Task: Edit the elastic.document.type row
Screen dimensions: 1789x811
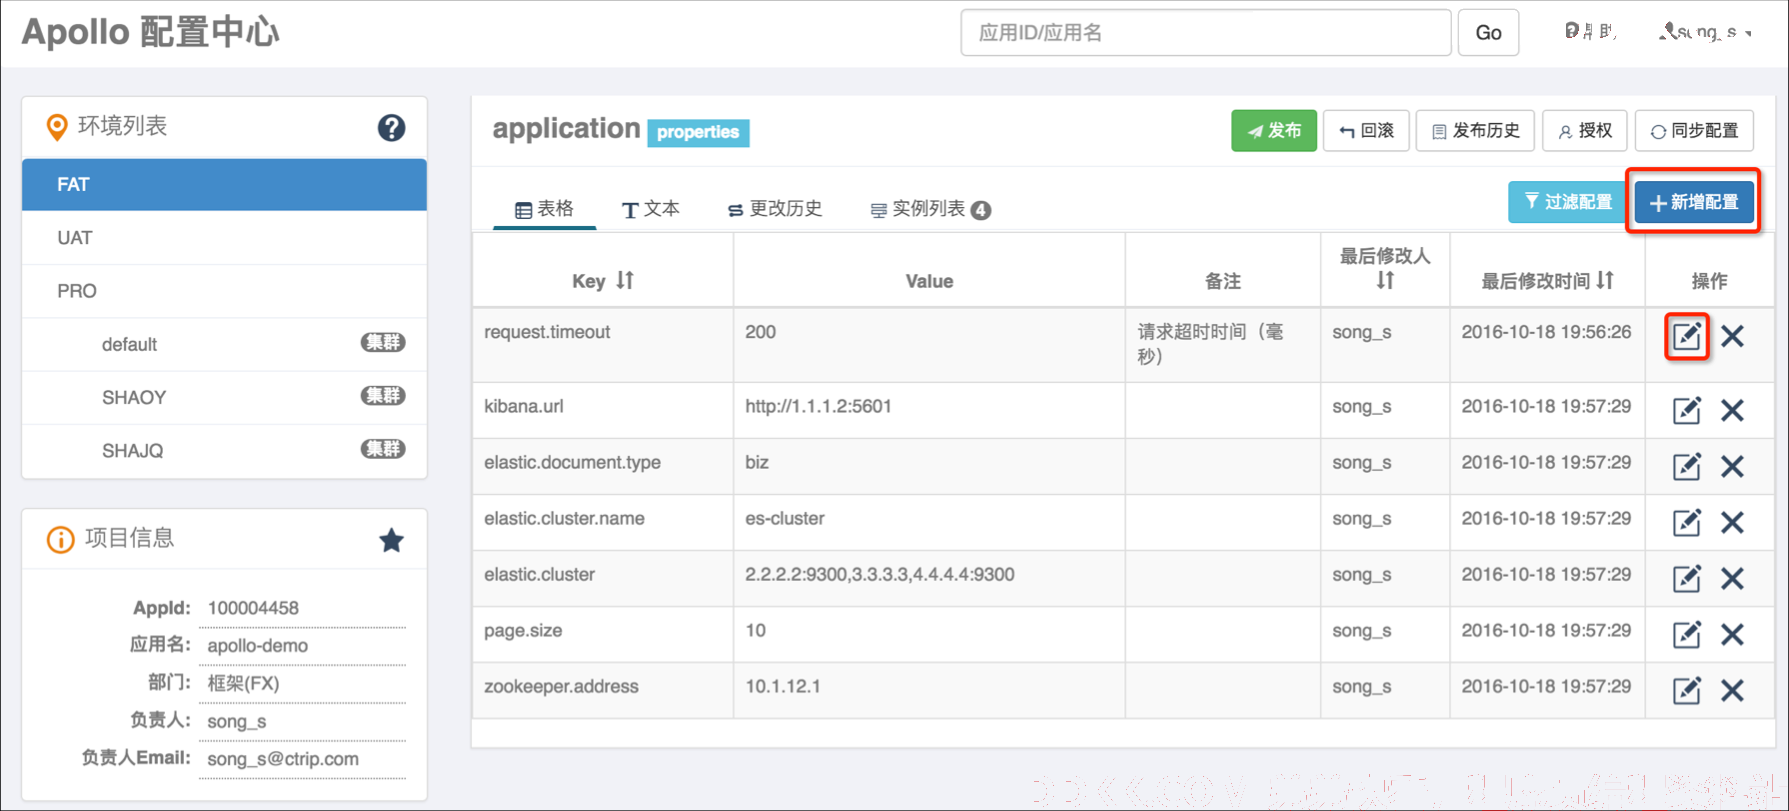Action: 1686,466
